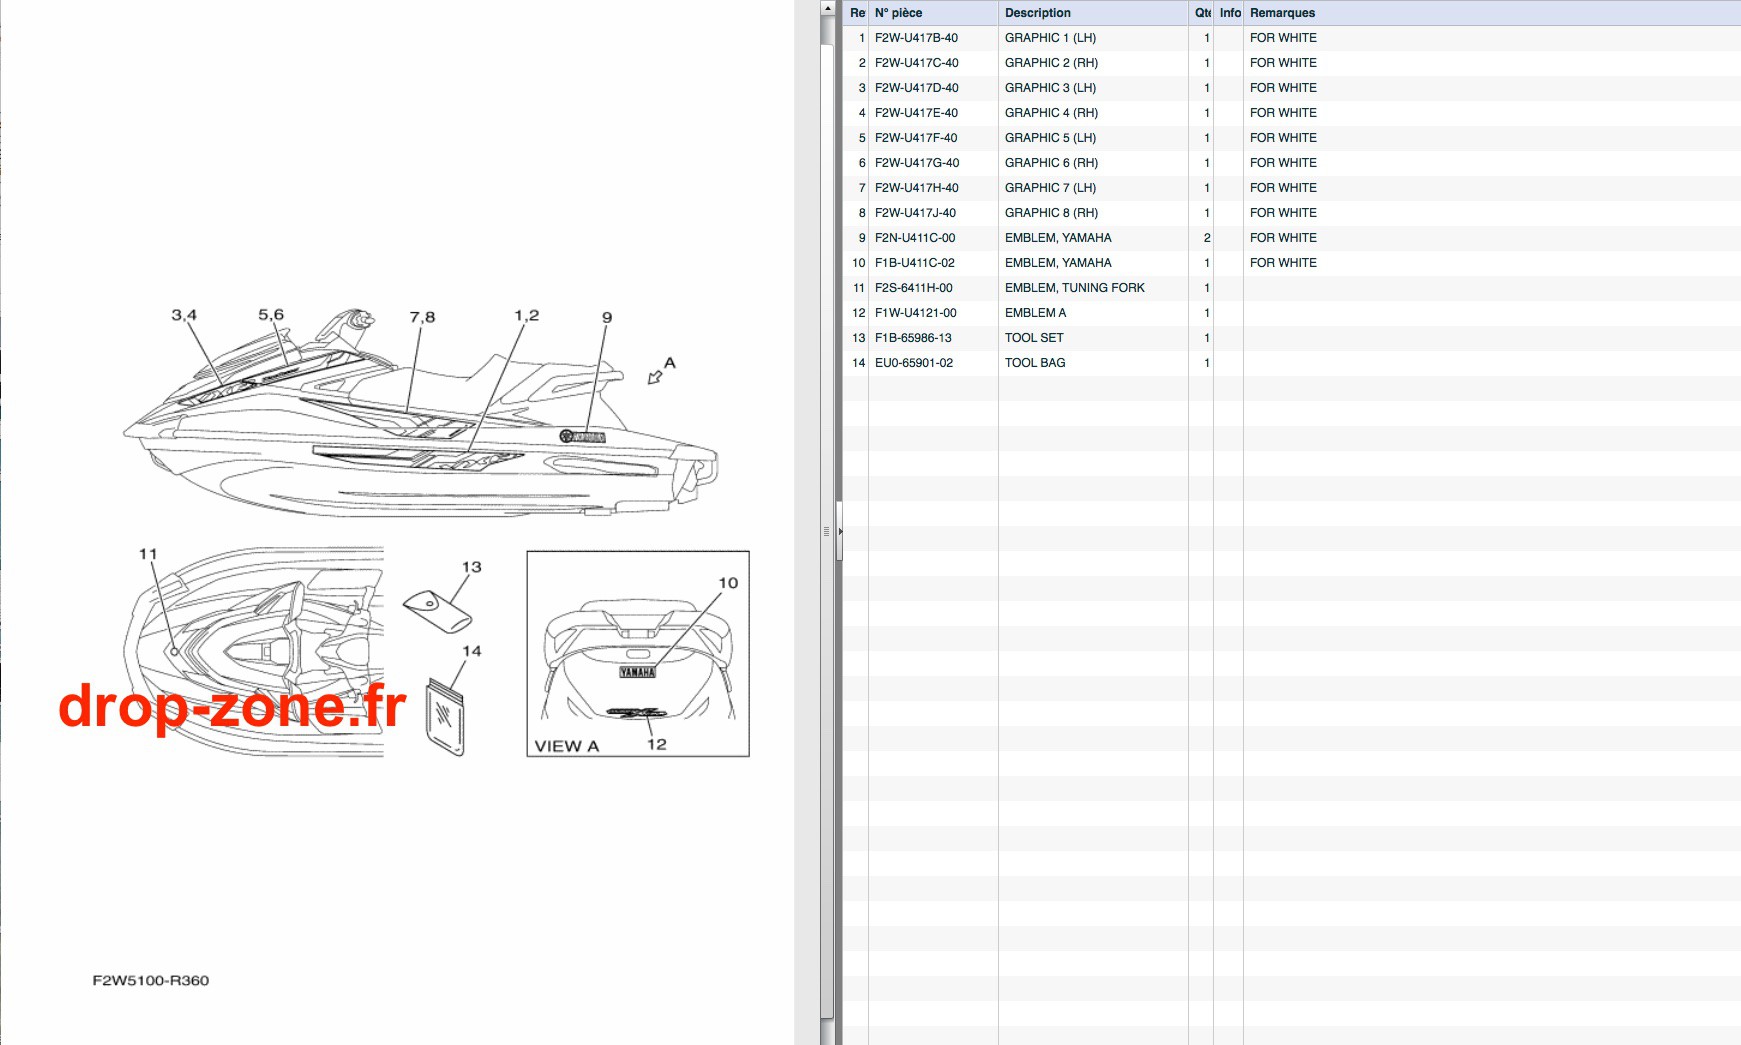This screenshot has height=1045, width=1741.
Task: Select the TOOL SET row
Action: click(x=1292, y=338)
